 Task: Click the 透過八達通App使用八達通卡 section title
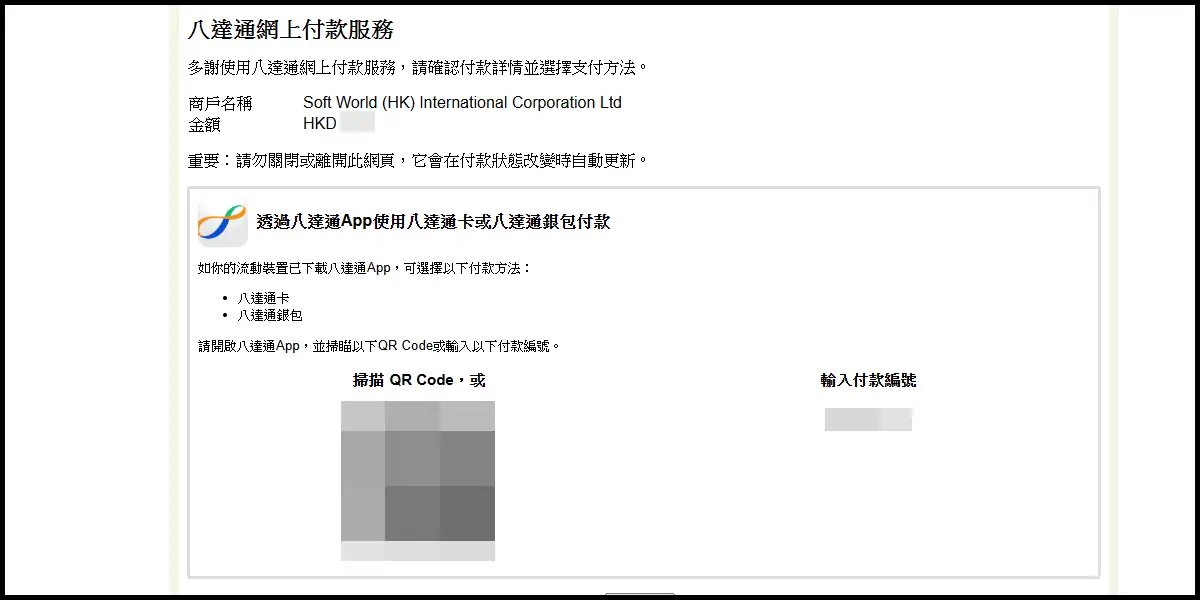(x=433, y=222)
